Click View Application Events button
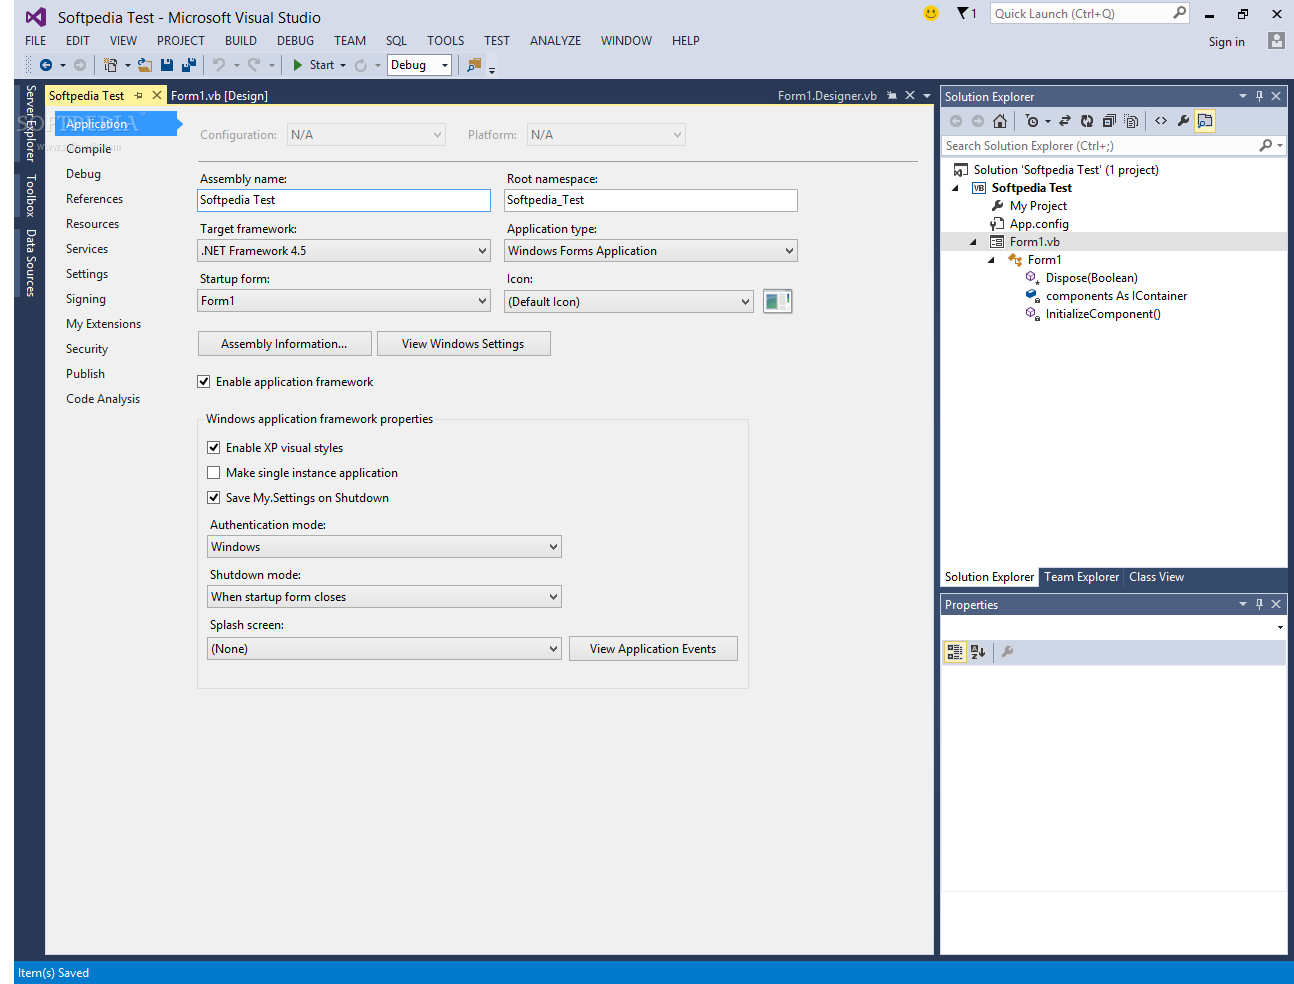The image size is (1294, 984). [654, 649]
